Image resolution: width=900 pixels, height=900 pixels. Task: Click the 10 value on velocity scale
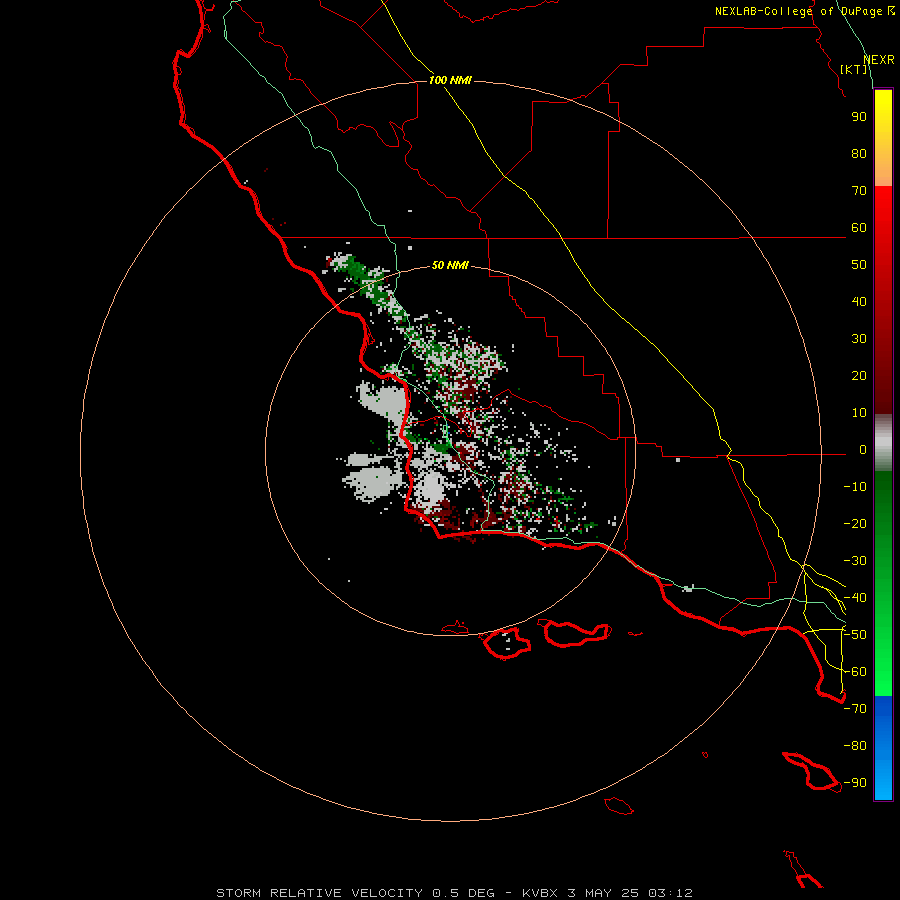pyautogui.click(x=859, y=413)
